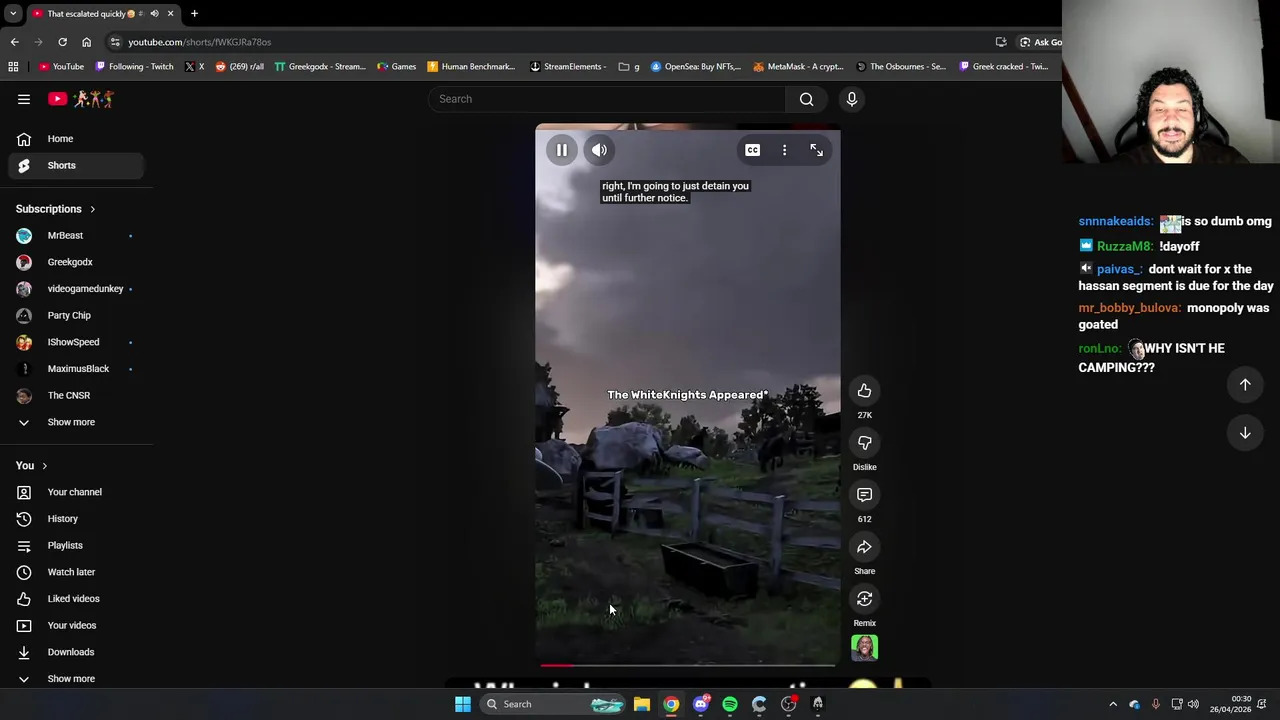Open the 612 comments panel
The width and height of the screenshot is (1280, 720).
[864, 495]
